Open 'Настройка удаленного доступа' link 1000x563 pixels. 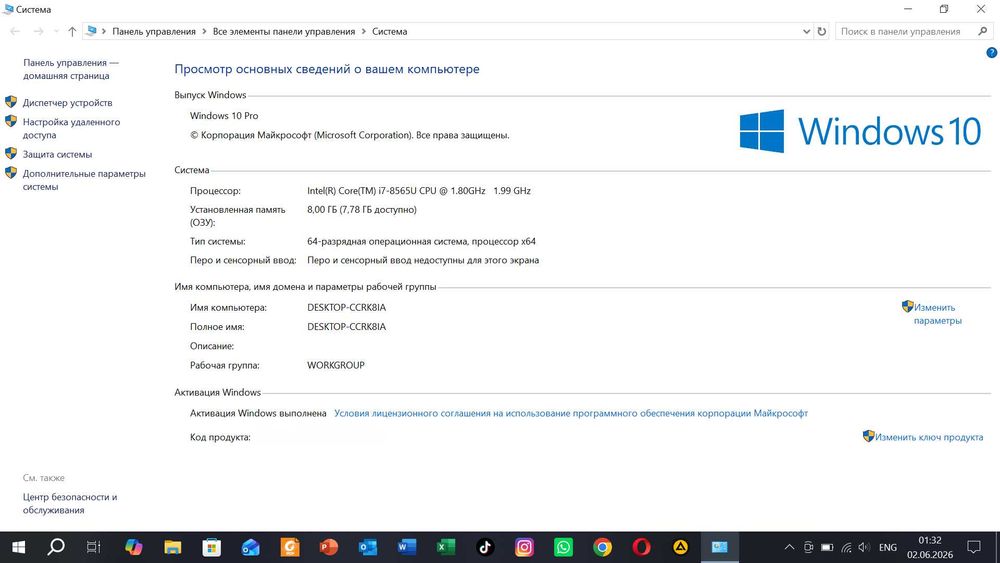(71, 128)
